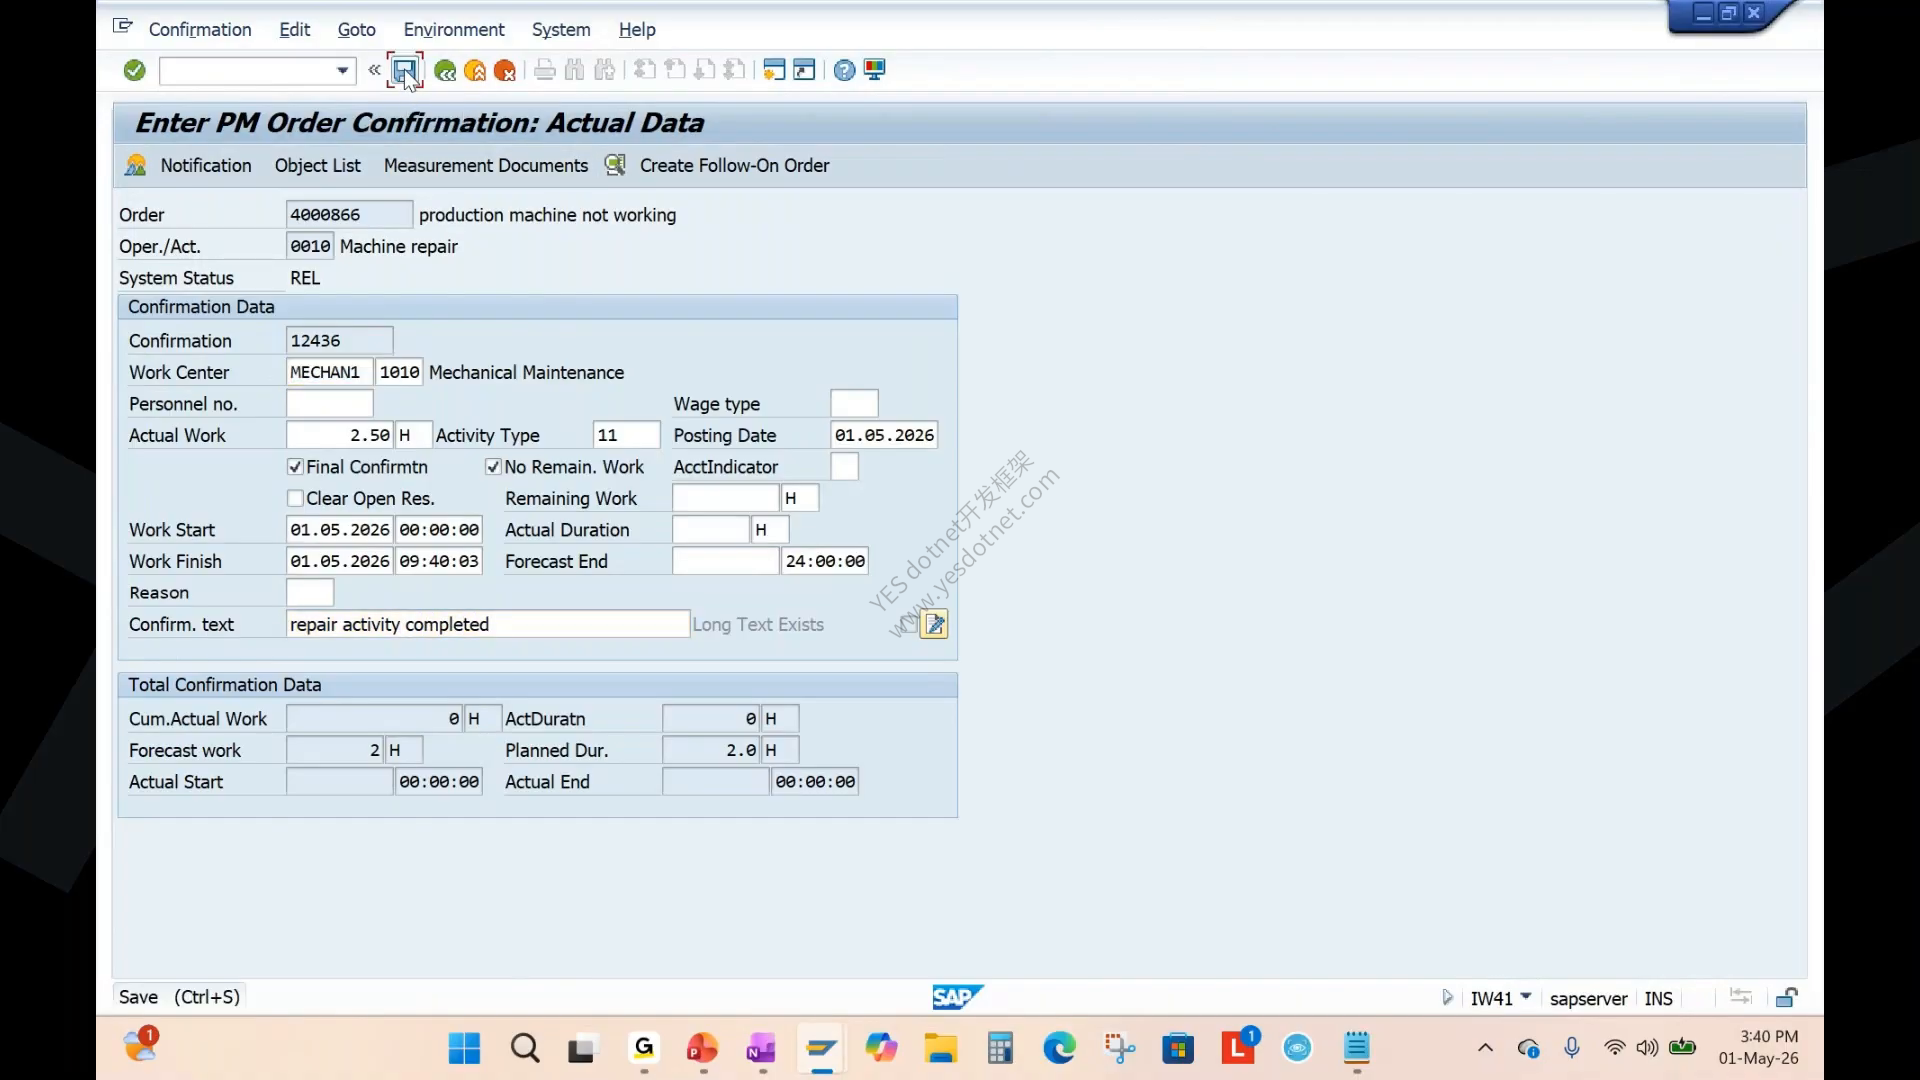
Task: Click the red Cancel icon
Action: [x=505, y=70]
